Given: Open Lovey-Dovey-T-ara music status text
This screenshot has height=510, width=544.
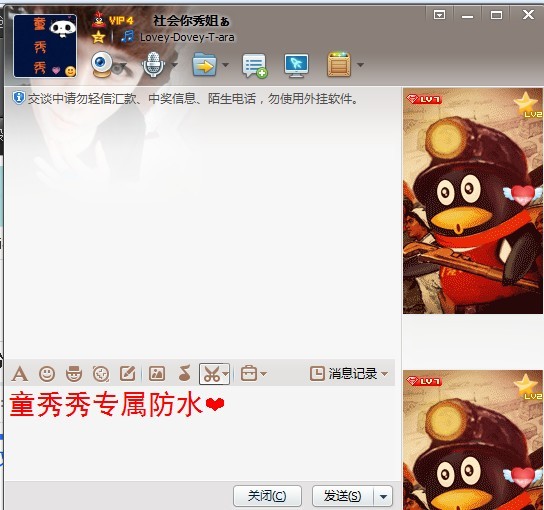Looking at the screenshot, I should (187, 37).
